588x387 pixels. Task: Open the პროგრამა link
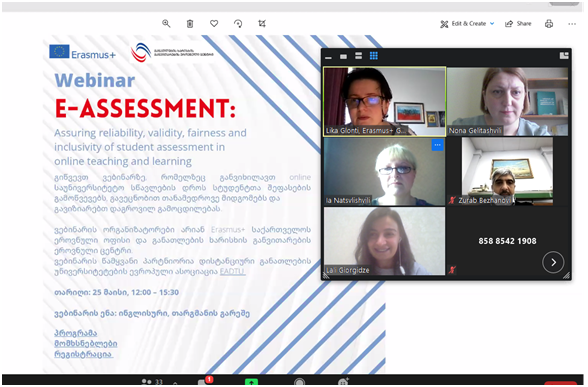(76, 333)
